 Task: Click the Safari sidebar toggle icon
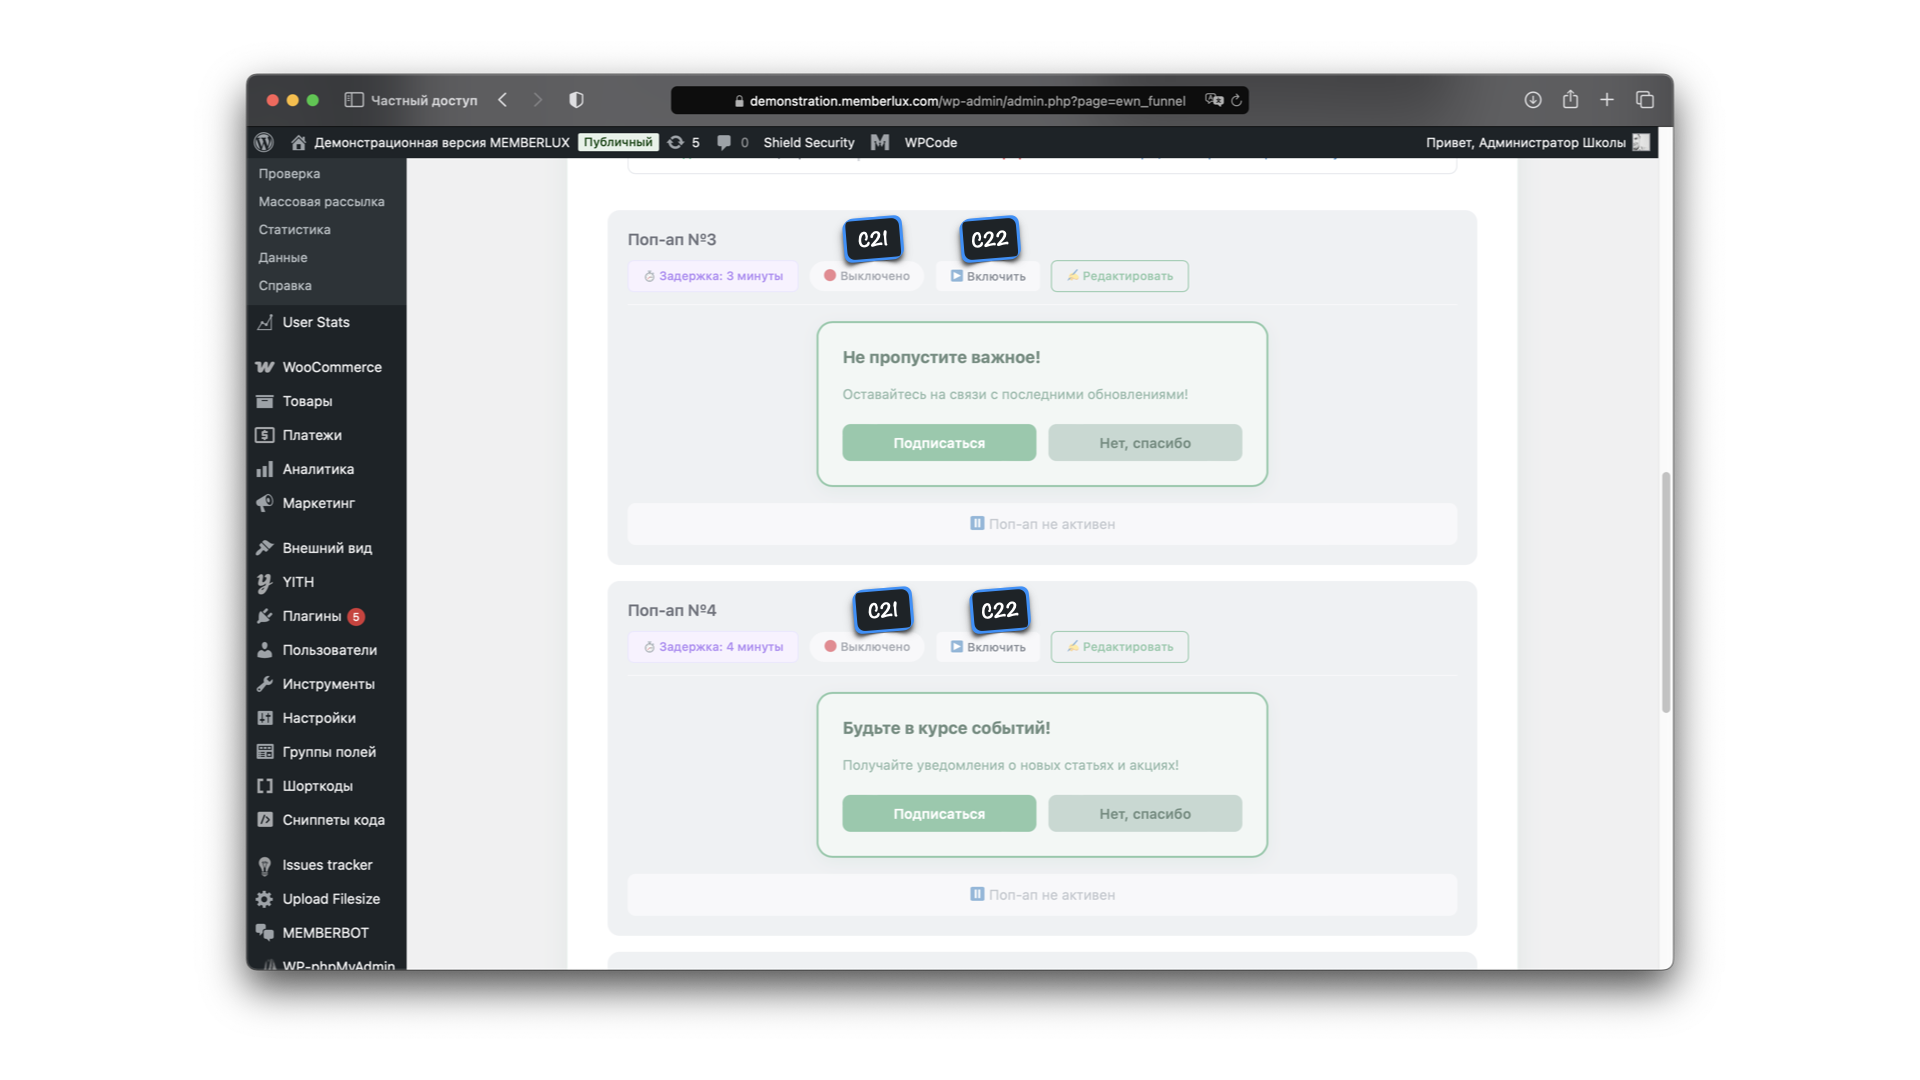click(353, 100)
